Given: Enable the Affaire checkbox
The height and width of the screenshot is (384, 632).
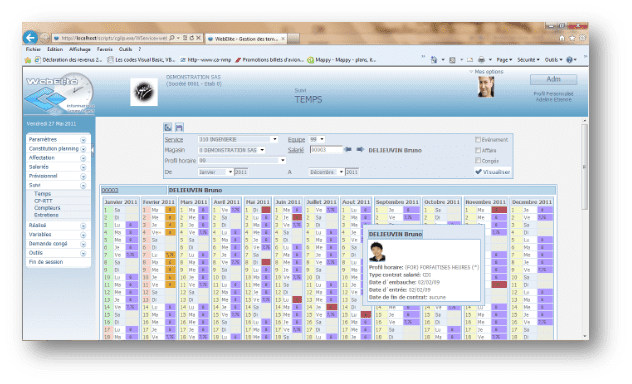Looking at the screenshot, I should click(478, 150).
